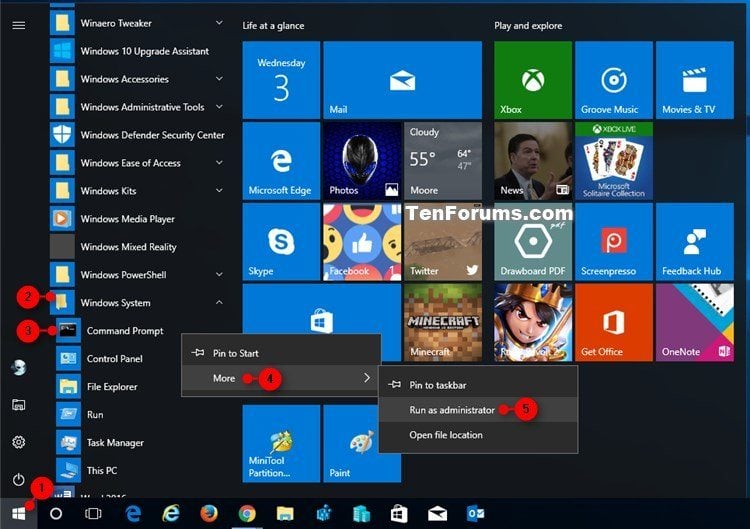Open the Facebook tile
This screenshot has height=529, width=750.
tap(362, 242)
